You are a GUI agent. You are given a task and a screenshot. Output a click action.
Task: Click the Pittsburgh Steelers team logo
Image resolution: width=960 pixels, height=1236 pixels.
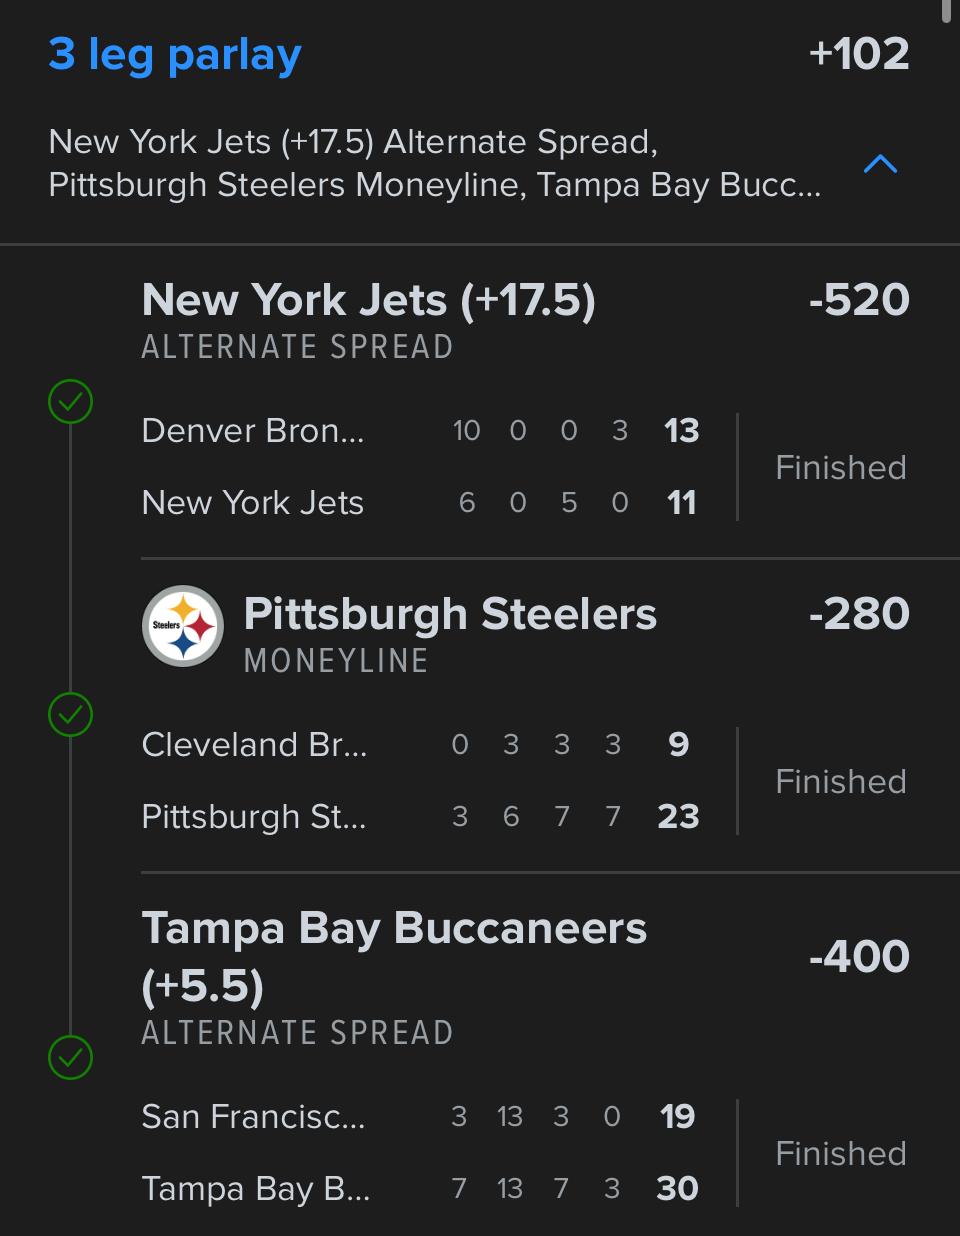point(183,626)
